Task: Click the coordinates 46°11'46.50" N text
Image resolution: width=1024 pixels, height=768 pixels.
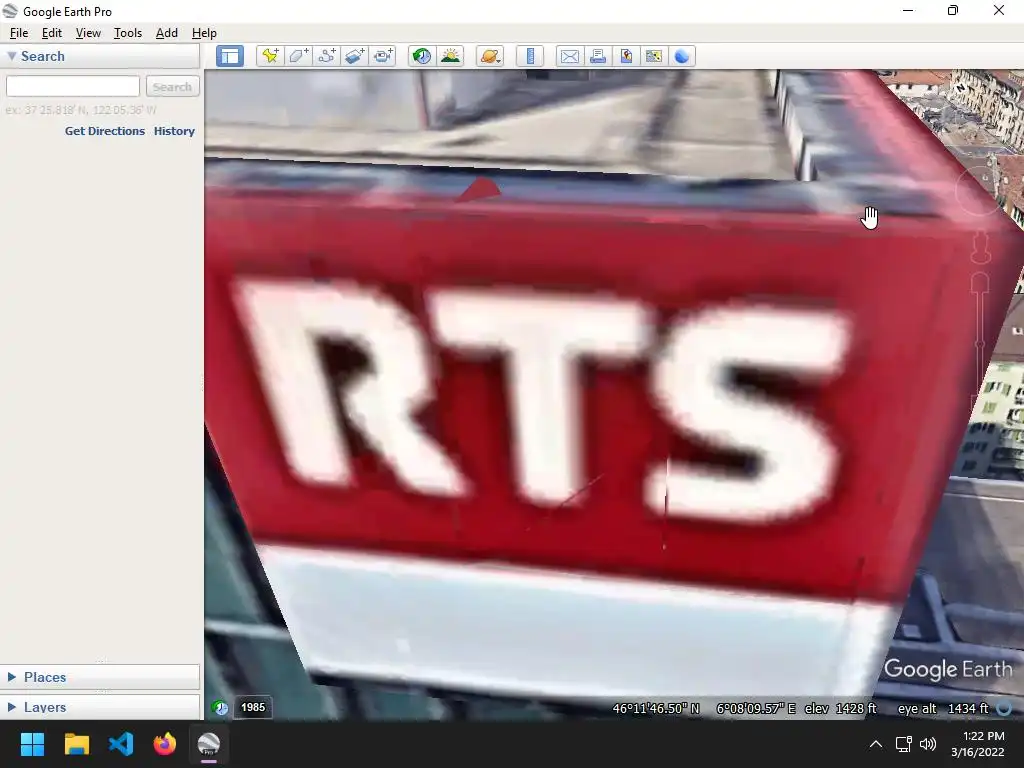Action: 656,709
